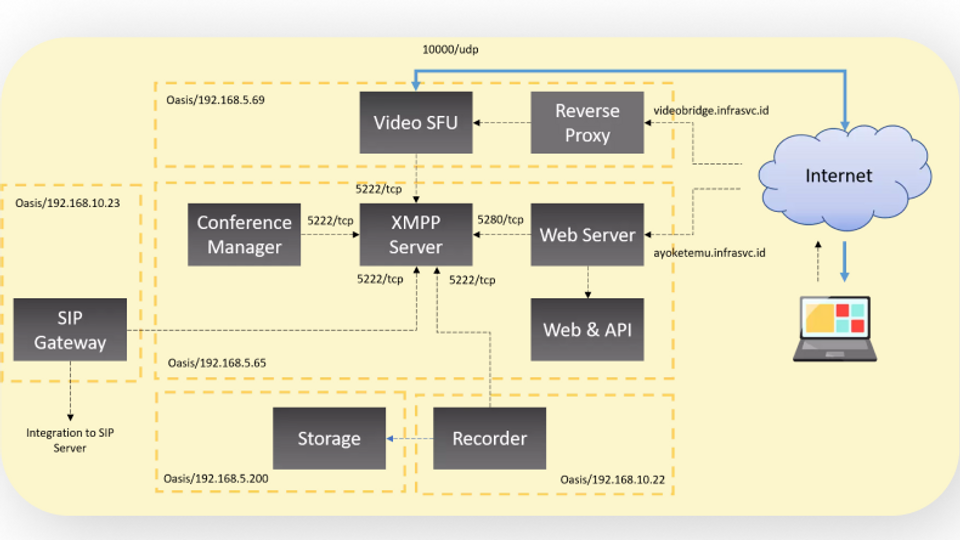
Task: Select the Storage box
Action: pos(329,438)
